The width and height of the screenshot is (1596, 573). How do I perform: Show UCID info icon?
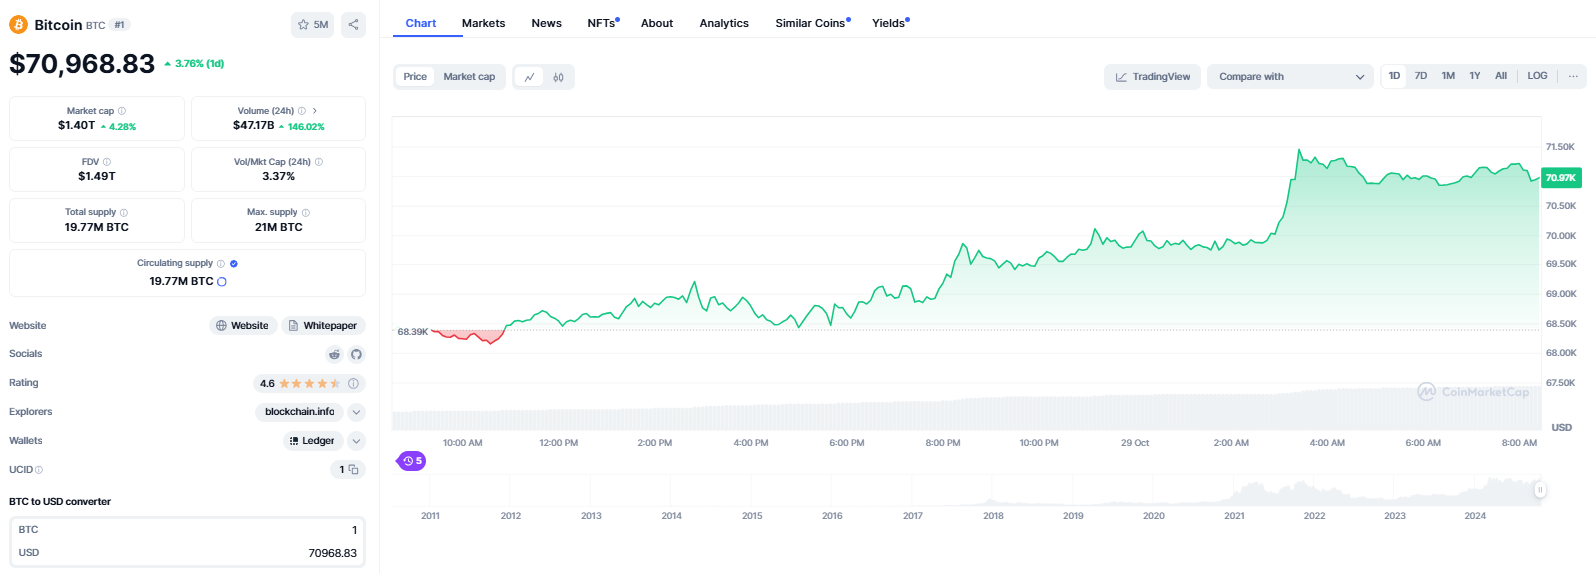coord(39,470)
